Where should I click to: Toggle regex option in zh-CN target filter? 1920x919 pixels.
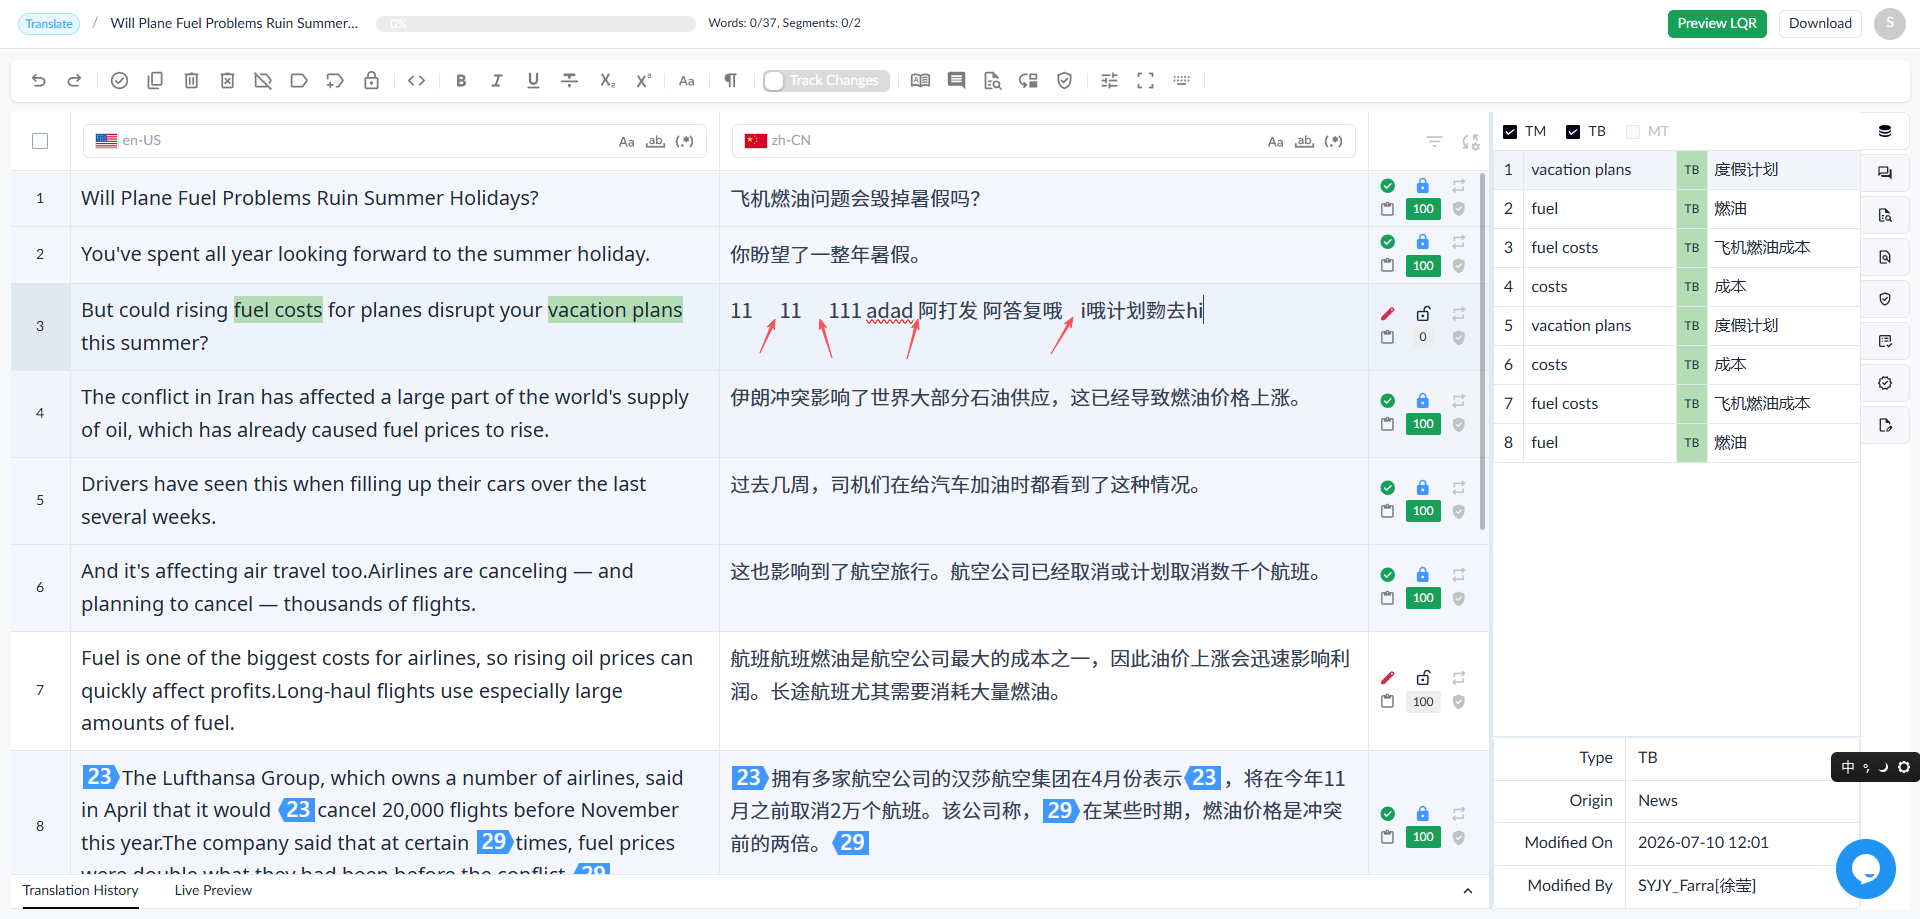(1333, 142)
